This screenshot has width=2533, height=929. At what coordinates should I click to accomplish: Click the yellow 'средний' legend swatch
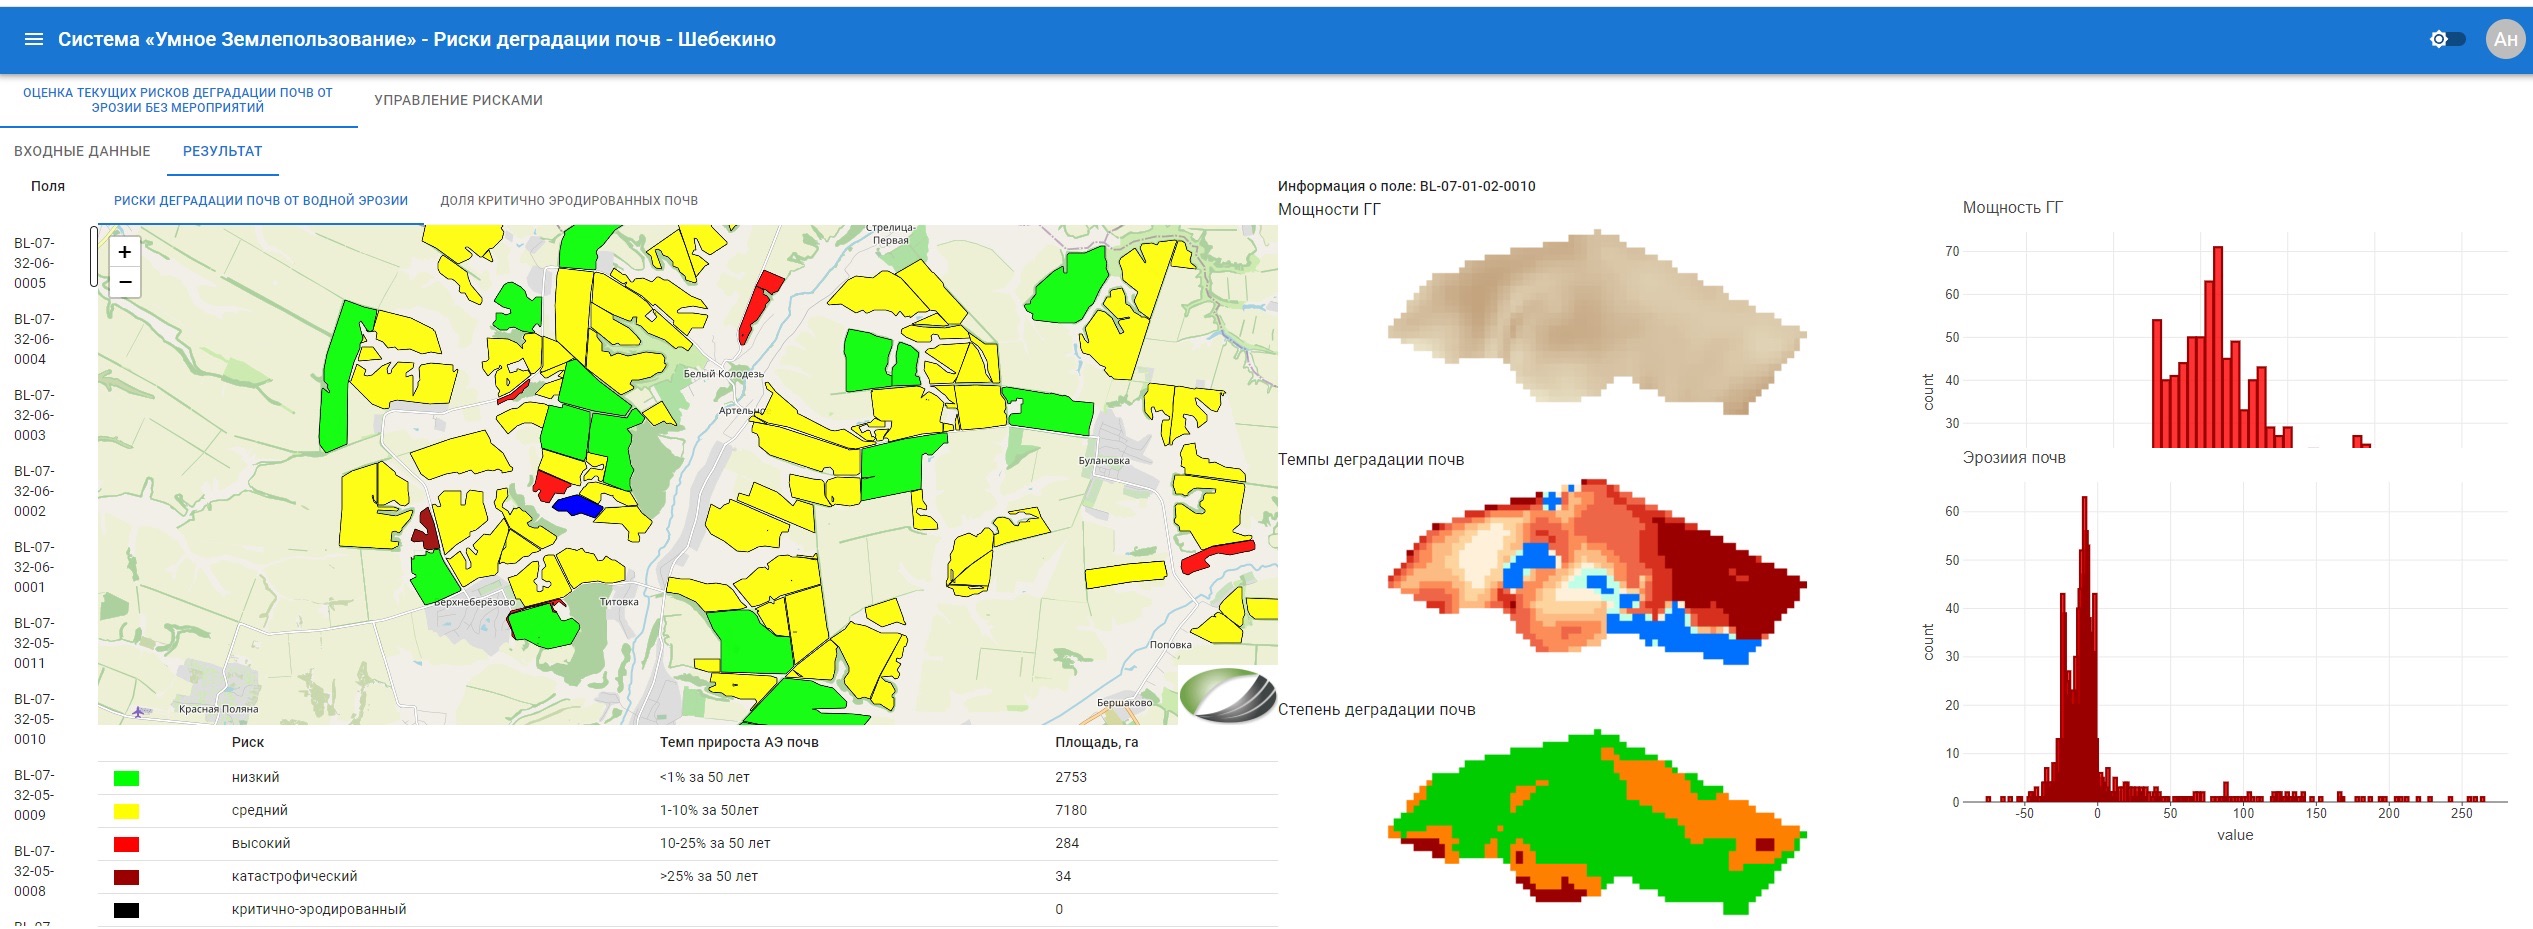point(126,811)
